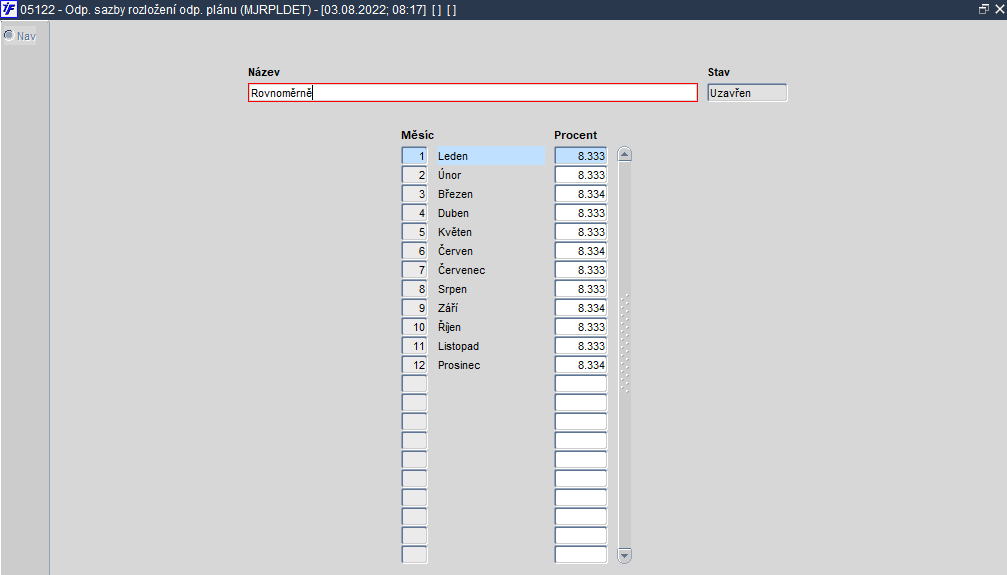Click month number field 9
Viewport: 1007px width, 575px height.
(414, 308)
